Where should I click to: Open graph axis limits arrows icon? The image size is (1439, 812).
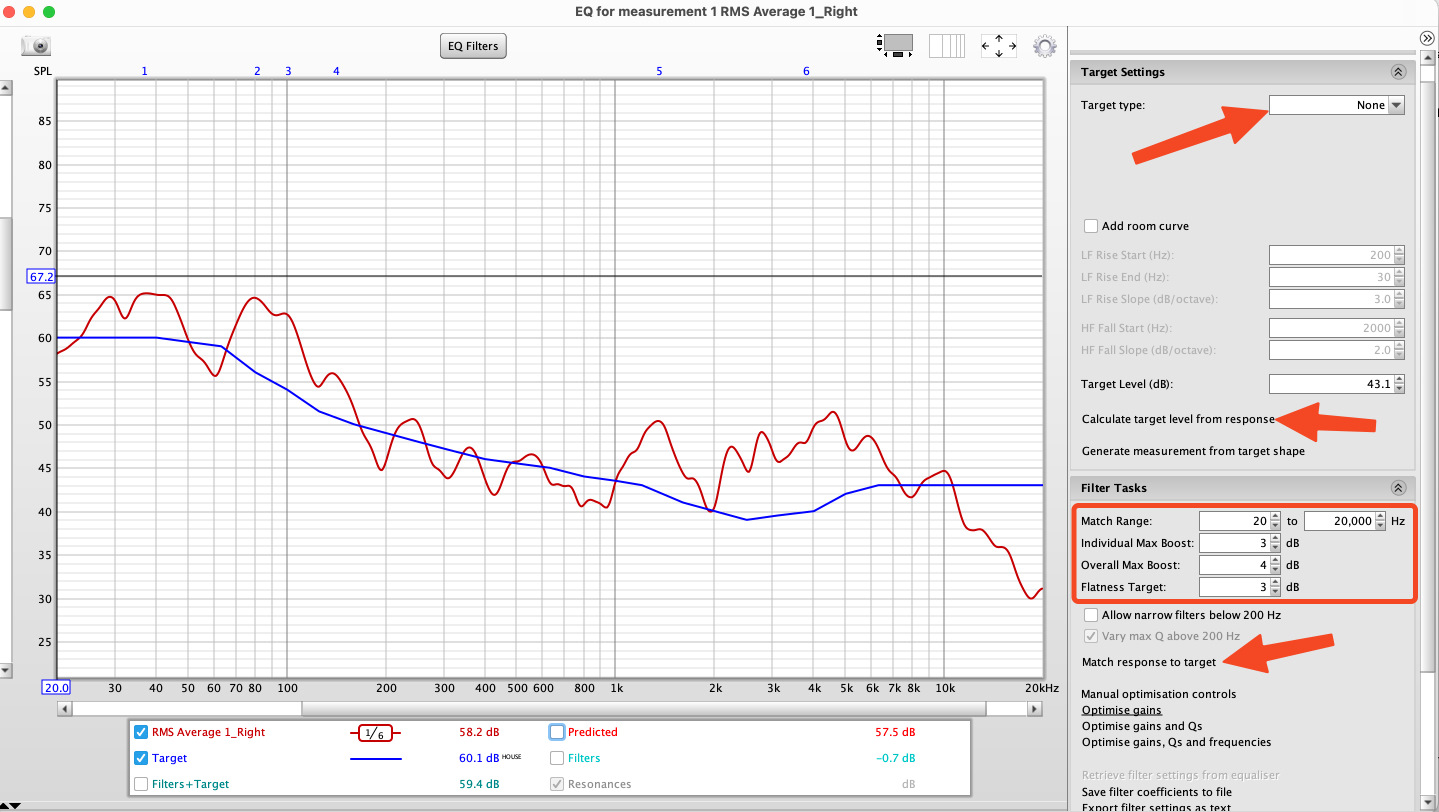[x=999, y=46]
